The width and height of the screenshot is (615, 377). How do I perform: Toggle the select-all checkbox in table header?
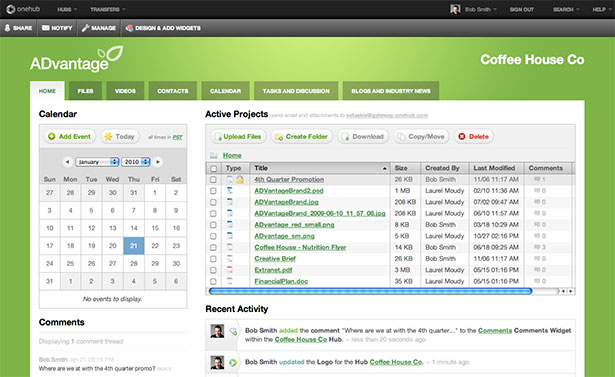click(214, 168)
